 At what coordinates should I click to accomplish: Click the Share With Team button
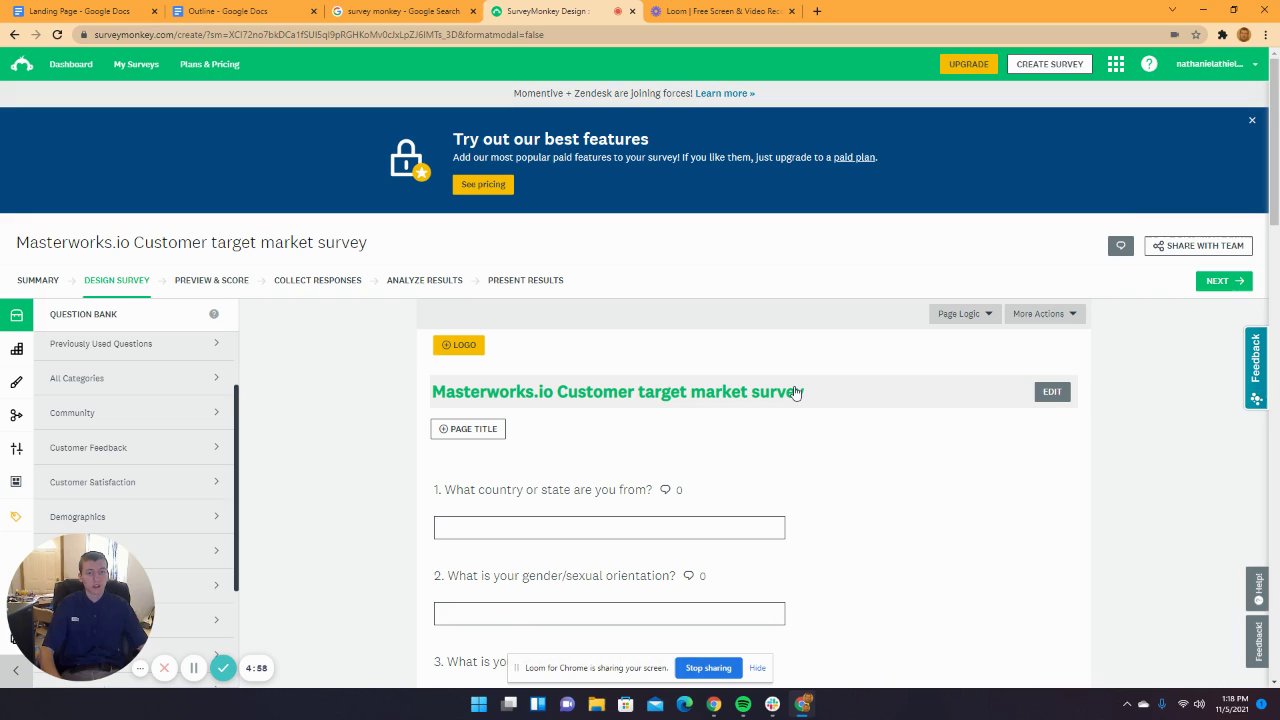[x=1198, y=246]
